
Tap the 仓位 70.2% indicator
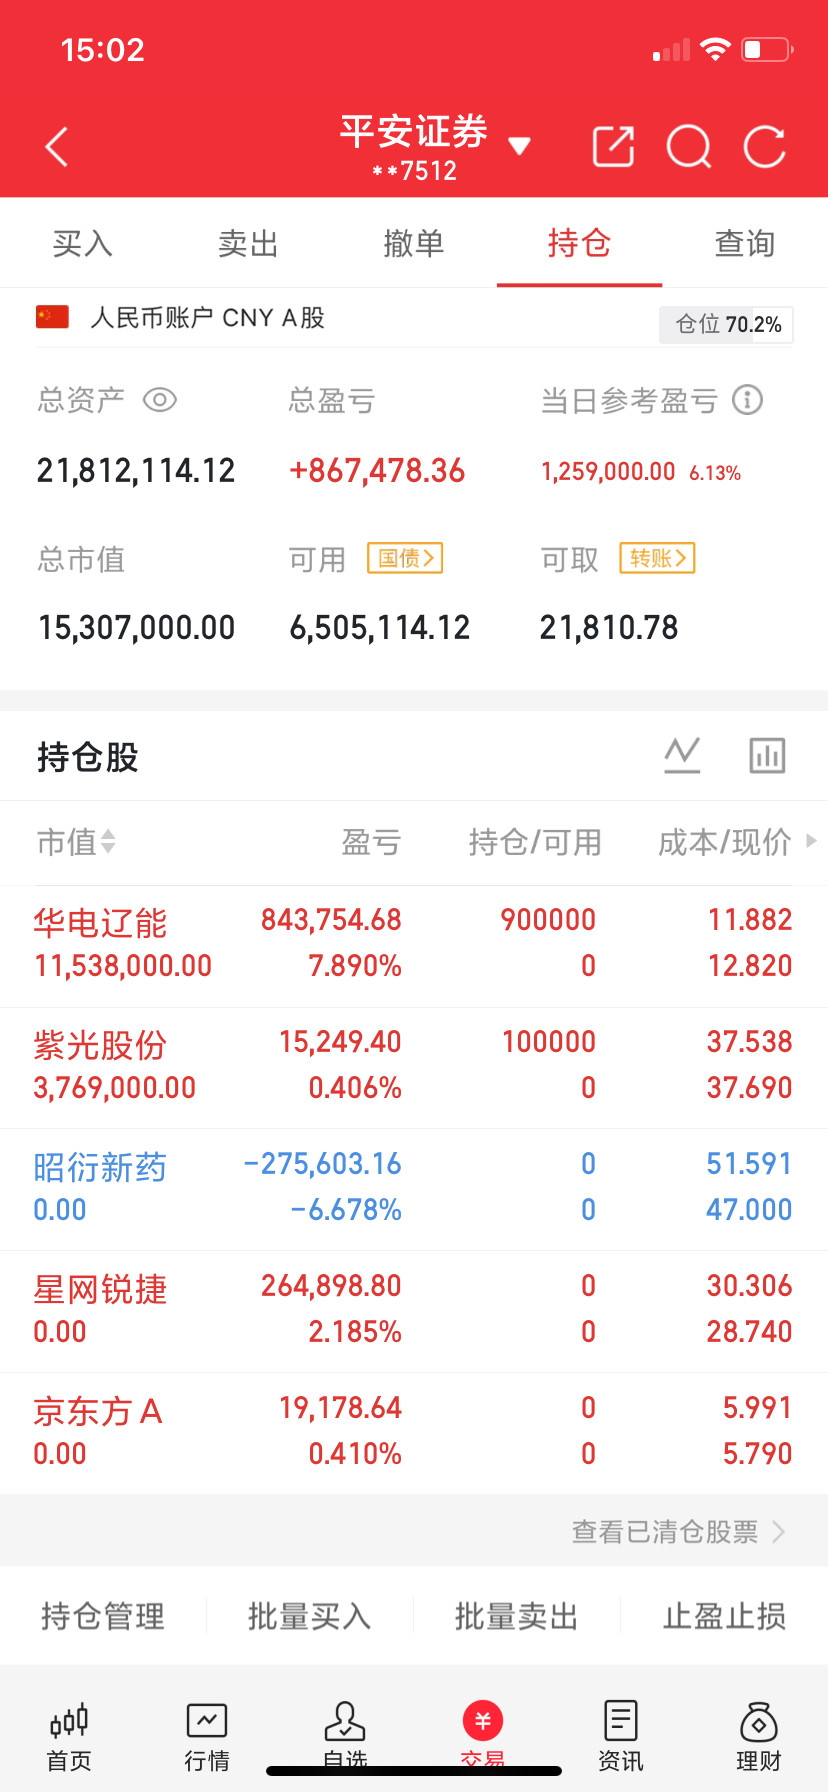tap(726, 324)
